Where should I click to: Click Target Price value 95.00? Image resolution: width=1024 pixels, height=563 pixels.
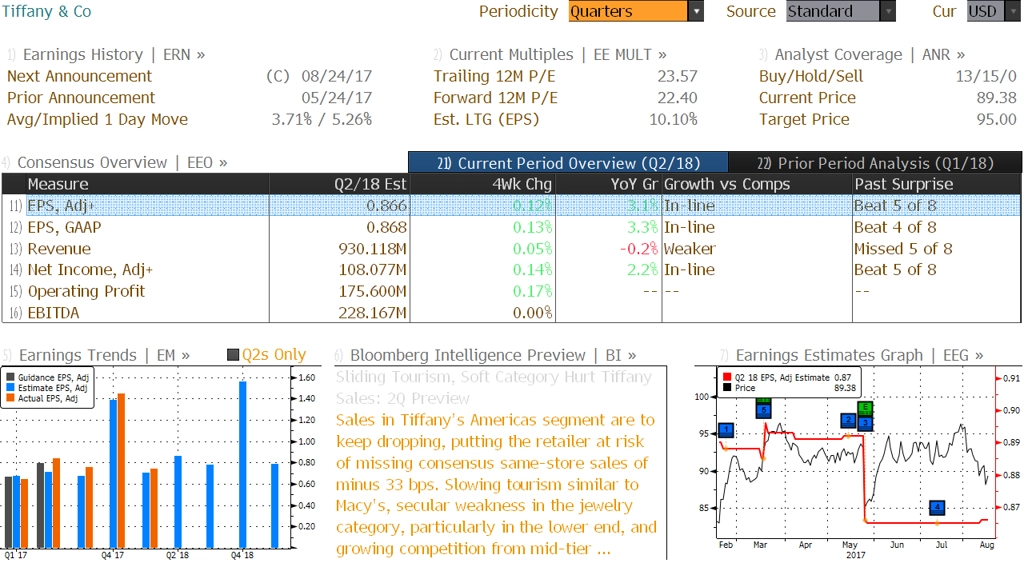[x=997, y=120]
